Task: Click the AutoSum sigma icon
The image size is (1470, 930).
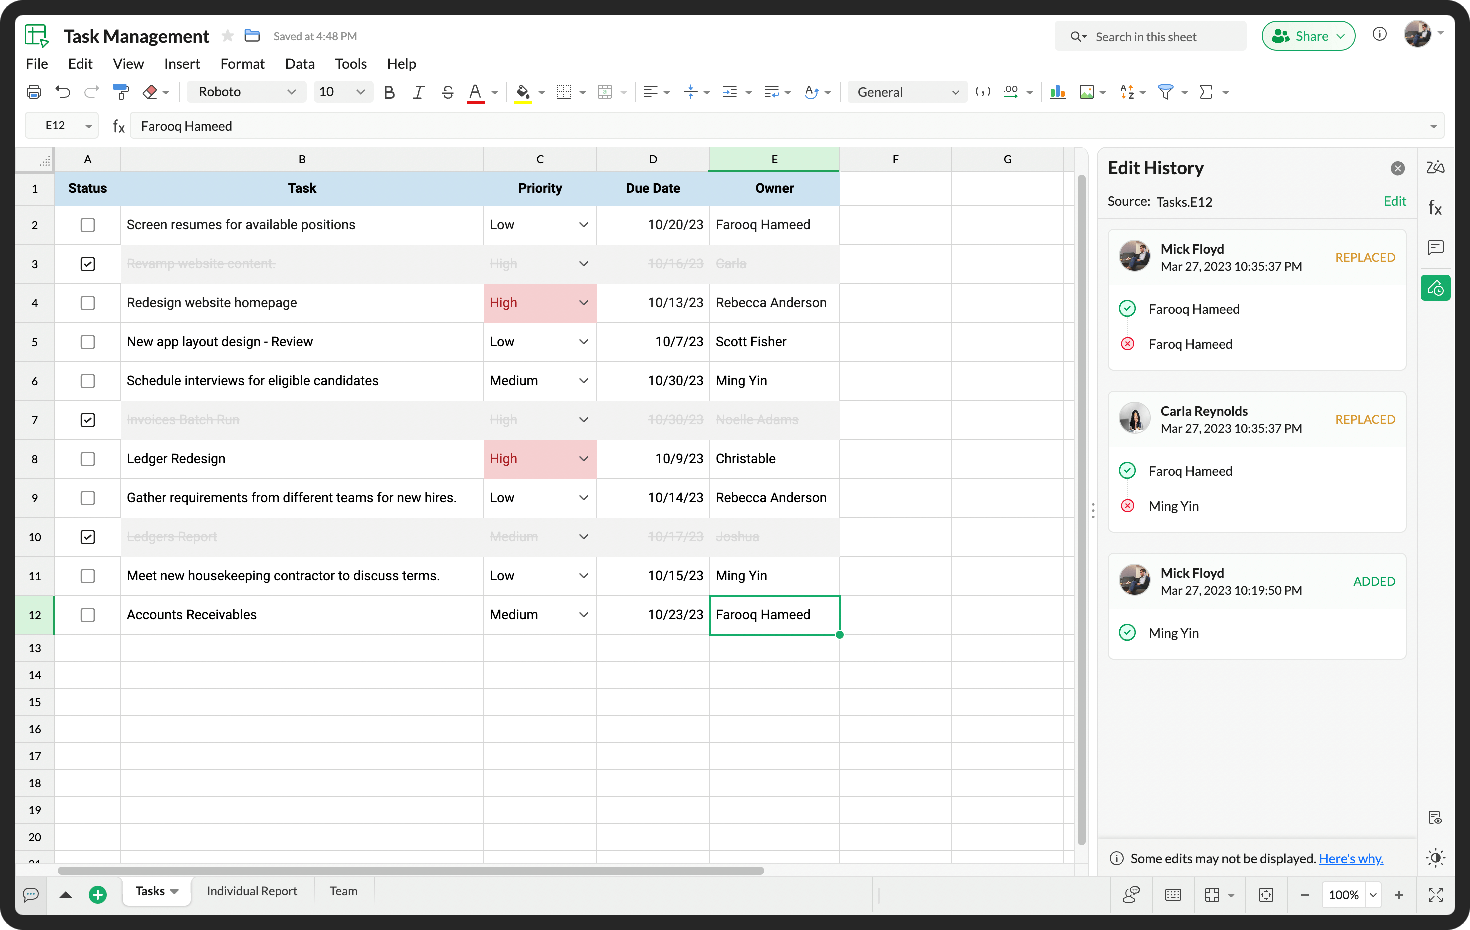Action: 1206,92
